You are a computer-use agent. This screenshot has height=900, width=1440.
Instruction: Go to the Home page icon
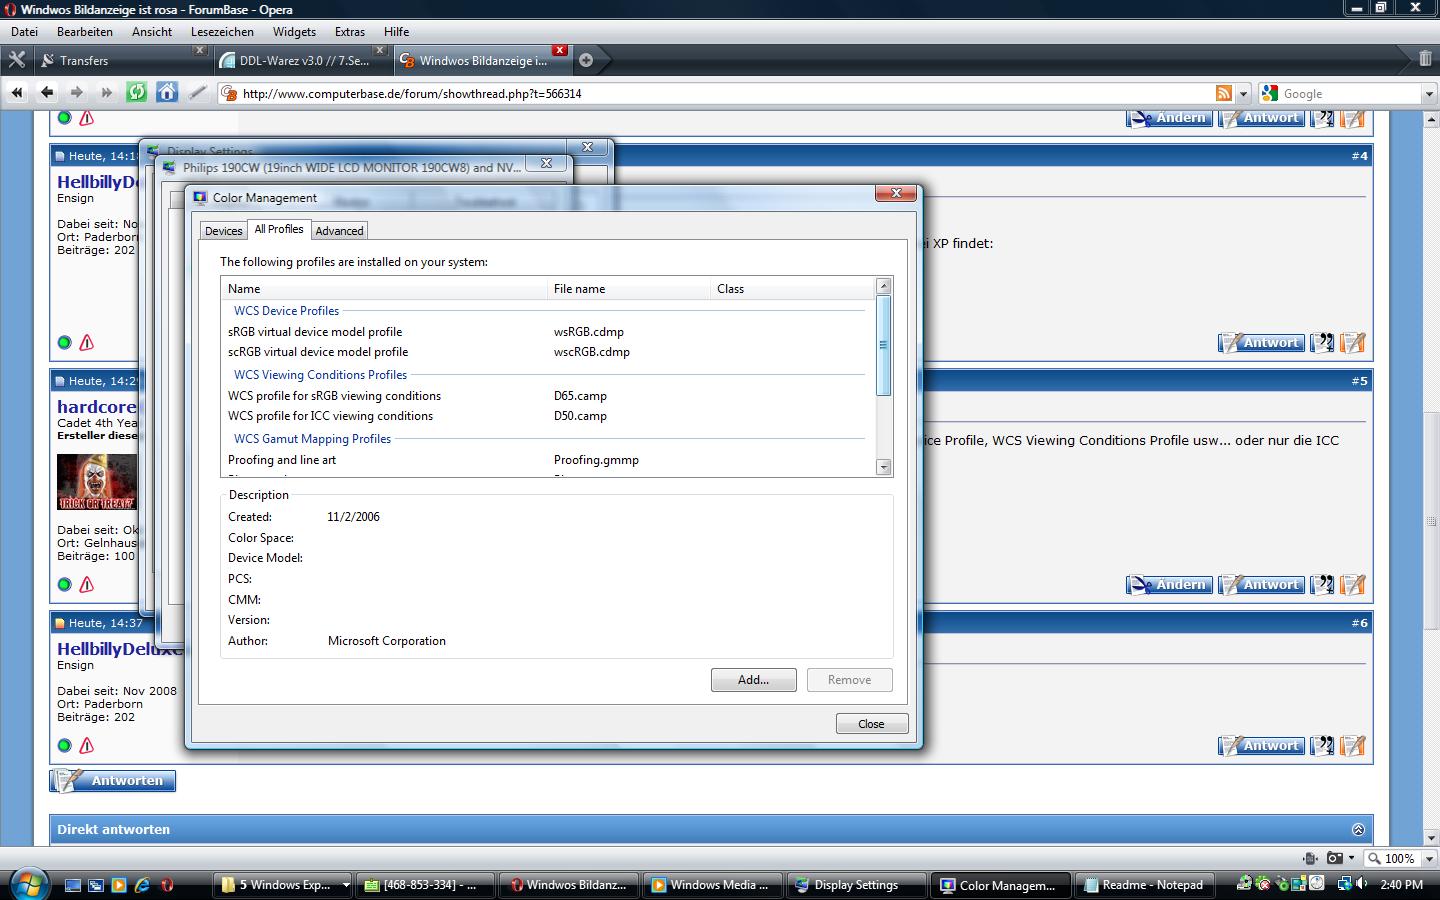167,93
